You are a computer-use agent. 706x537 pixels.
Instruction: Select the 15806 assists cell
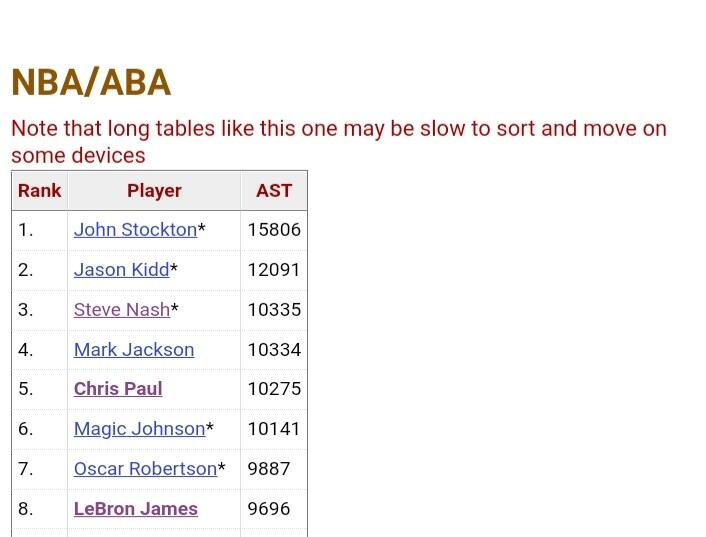point(274,229)
